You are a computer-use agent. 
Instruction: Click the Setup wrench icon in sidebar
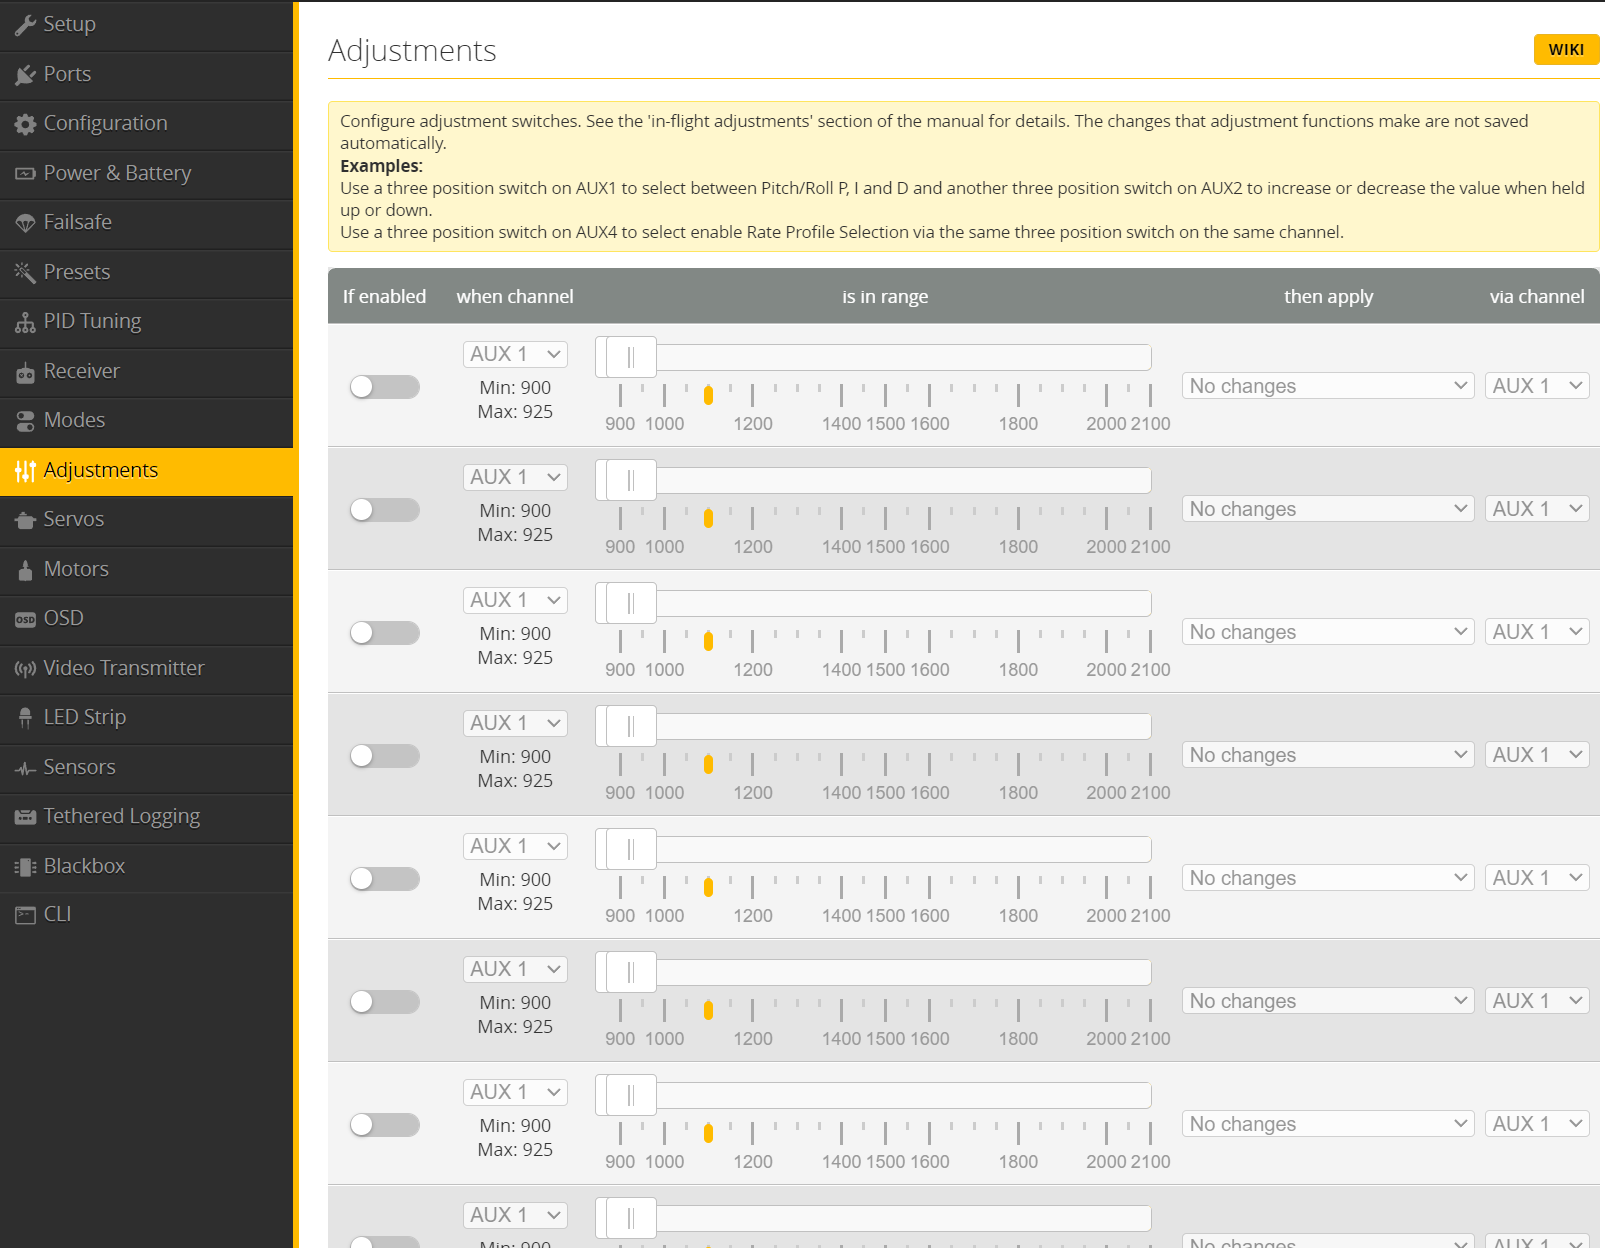[x=25, y=25]
